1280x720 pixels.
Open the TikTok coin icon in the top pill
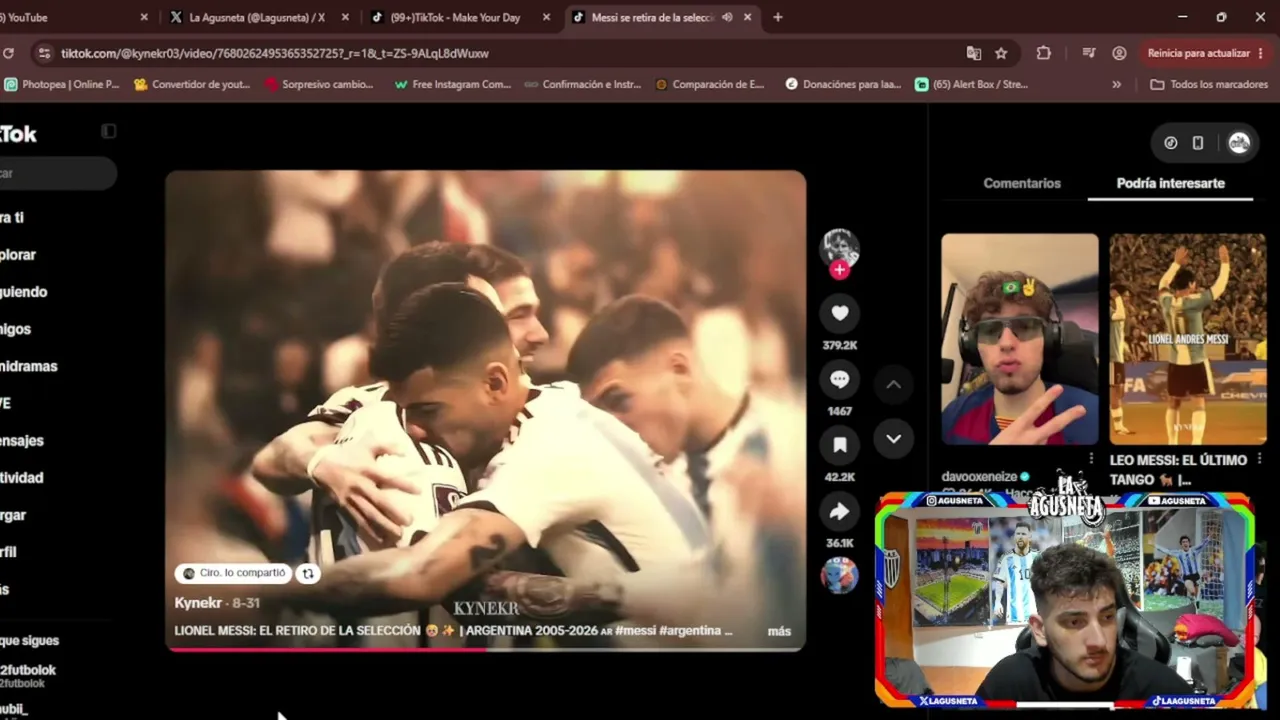click(x=1170, y=143)
